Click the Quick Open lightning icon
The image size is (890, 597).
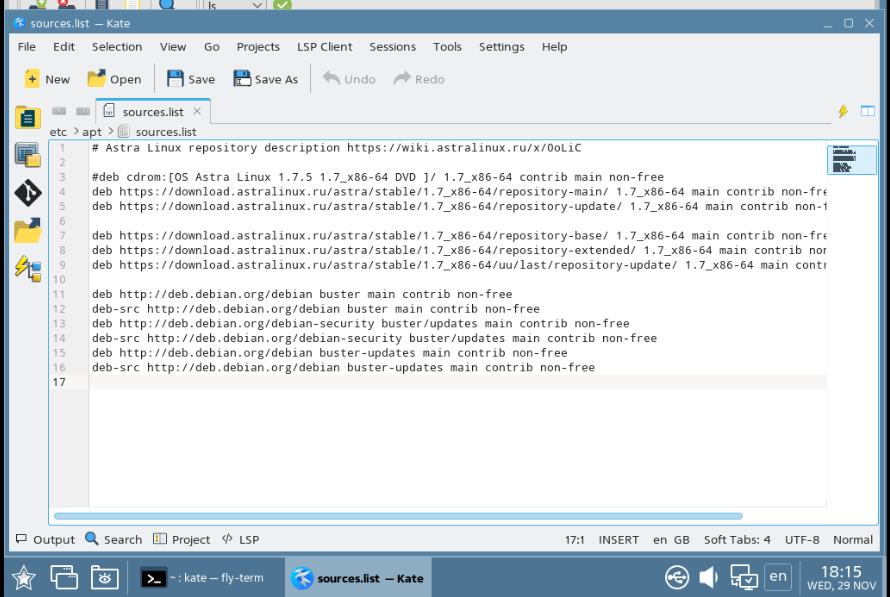[843, 112]
